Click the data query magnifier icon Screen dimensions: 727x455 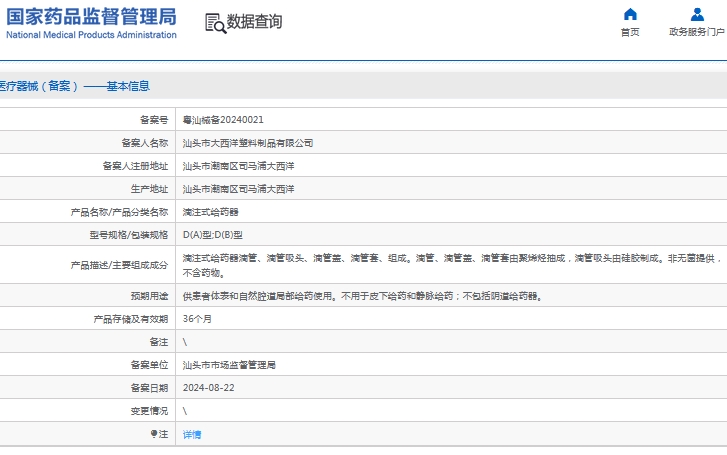coord(216,23)
